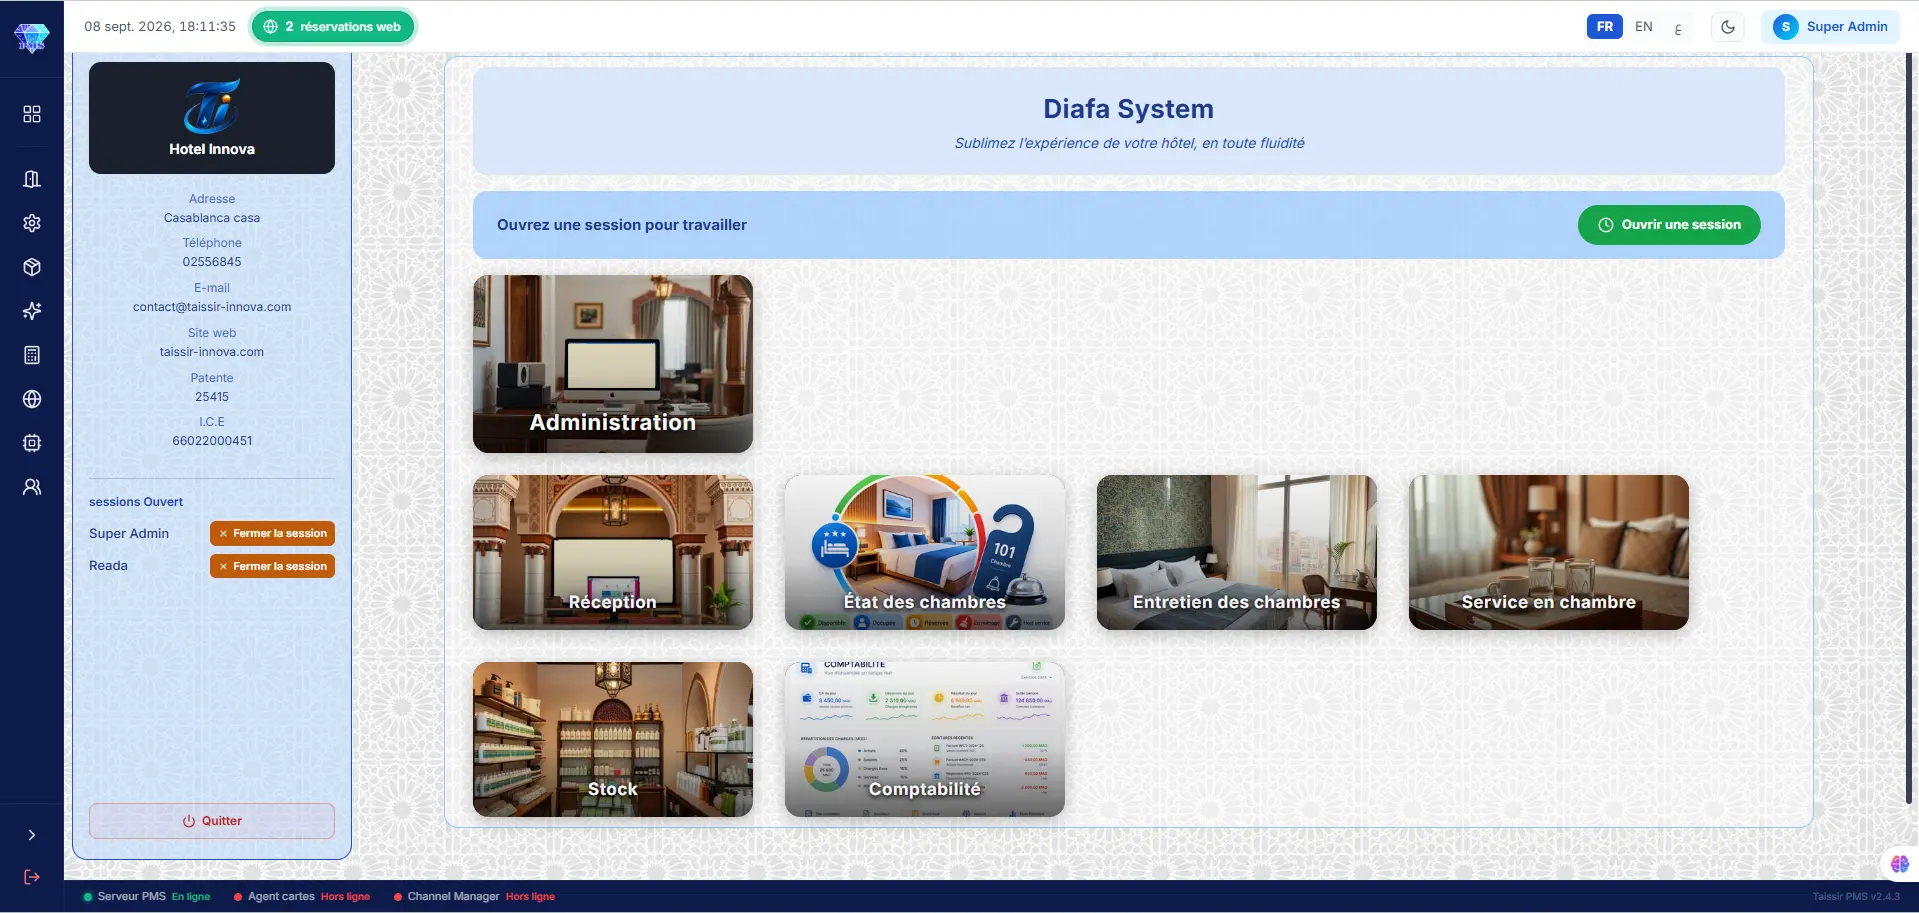Click the Quitter button
The width and height of the screenshot is (1919, 913).
coord(212,821)
